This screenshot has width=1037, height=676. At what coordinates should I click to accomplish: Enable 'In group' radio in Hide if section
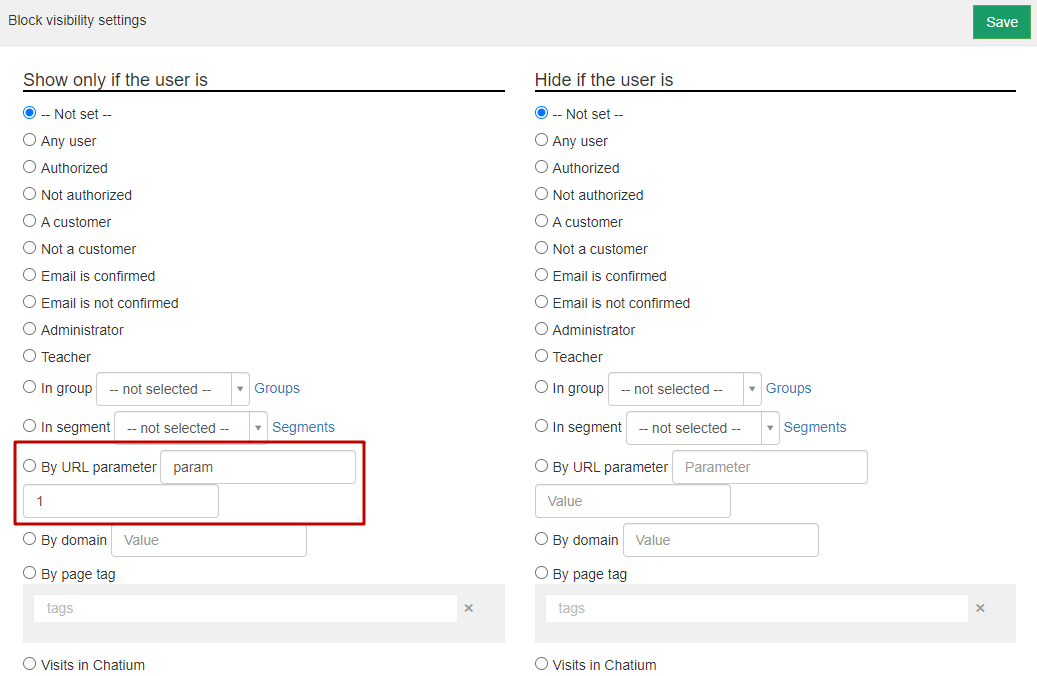coord(542,387)
